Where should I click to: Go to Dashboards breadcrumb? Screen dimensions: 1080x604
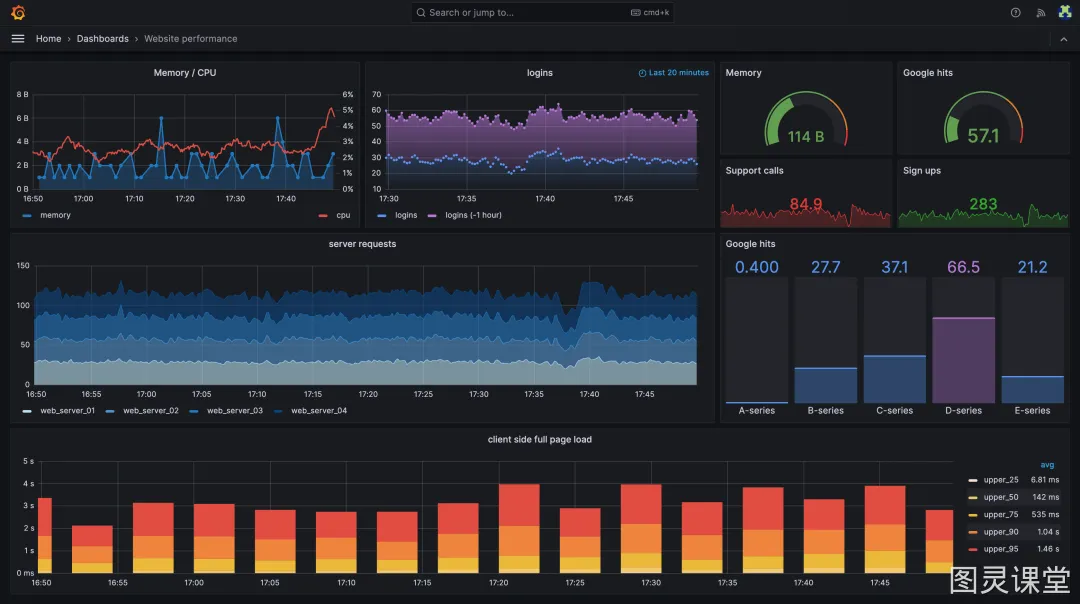pyautogui.click(x=103, y=39)
